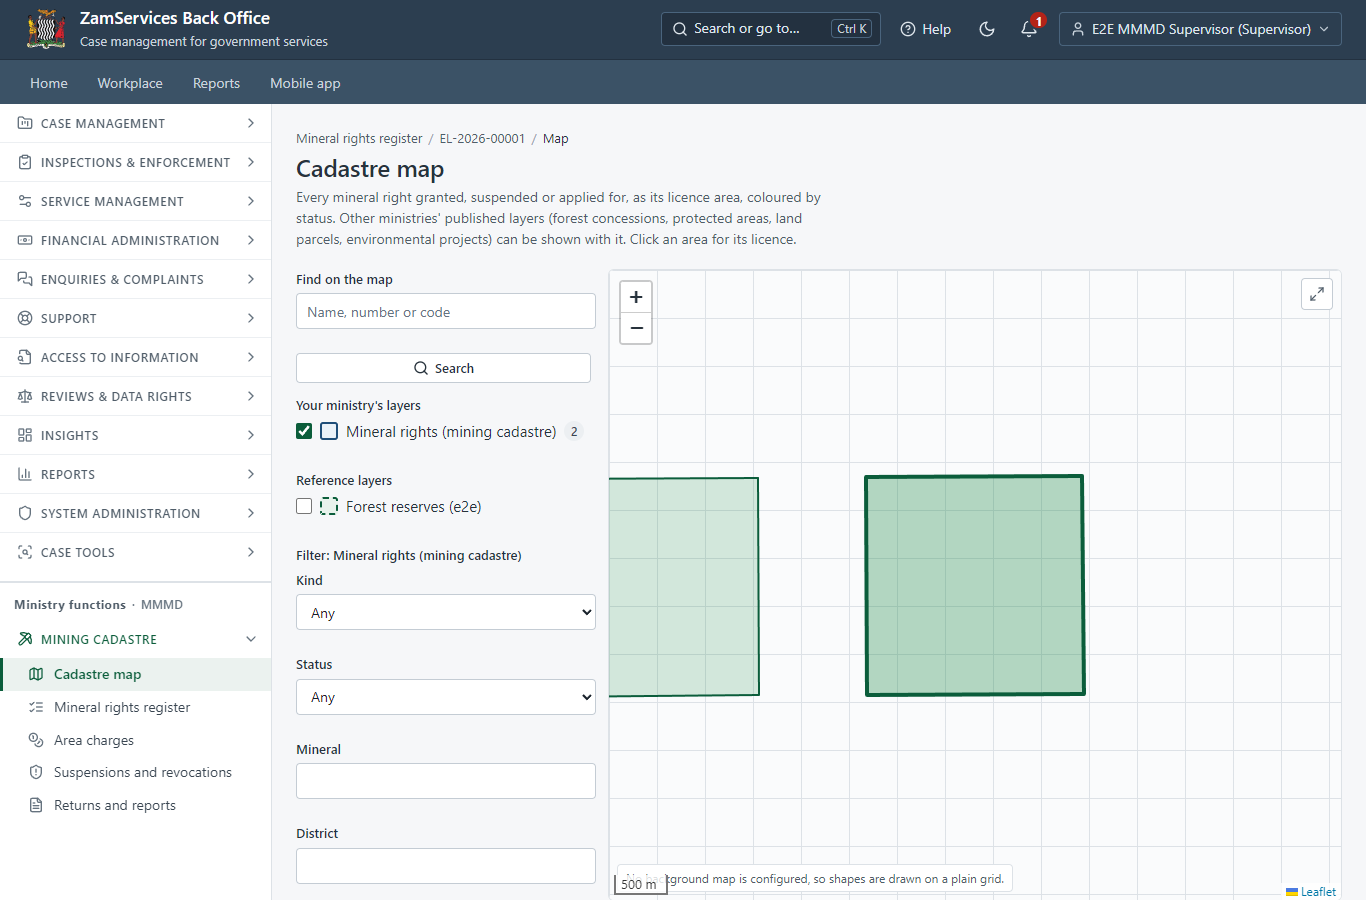Select the light green licence area on map
The image size is (1366, 900).
683,587
